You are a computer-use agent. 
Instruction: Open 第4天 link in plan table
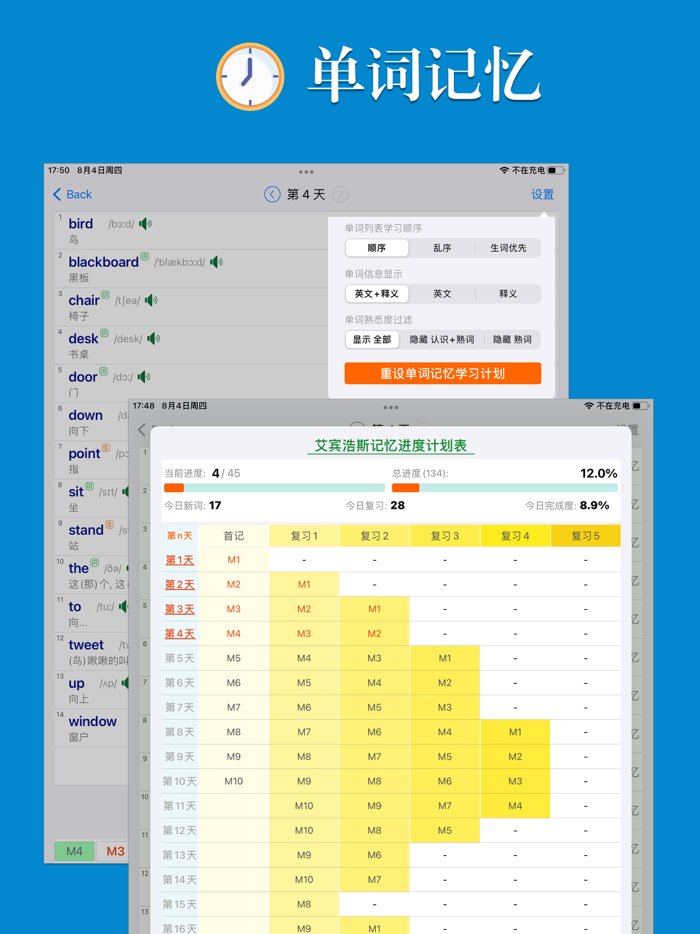click(179, 634)
